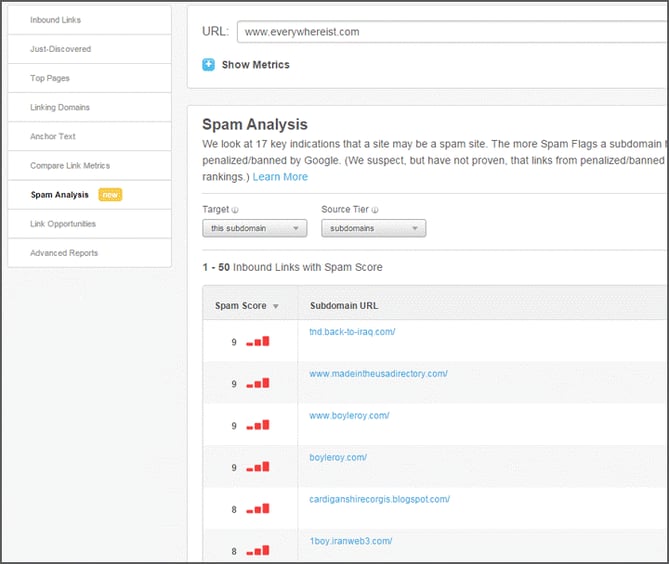The height and width of the screenshot is (564, 669).
Task: Select Top Pages in sidebar
Action: click(90, 78)
